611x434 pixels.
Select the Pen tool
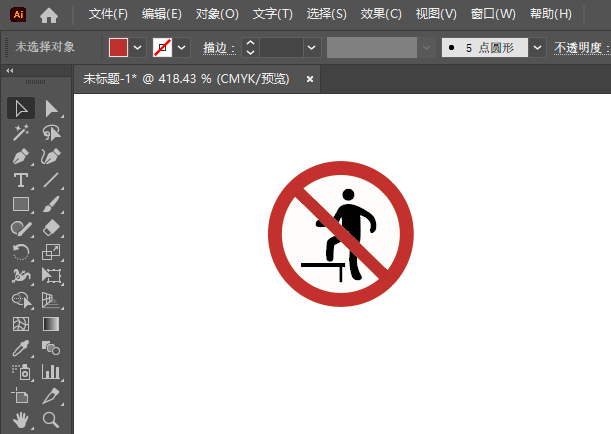pyautogui.click(x=21, y=157)
